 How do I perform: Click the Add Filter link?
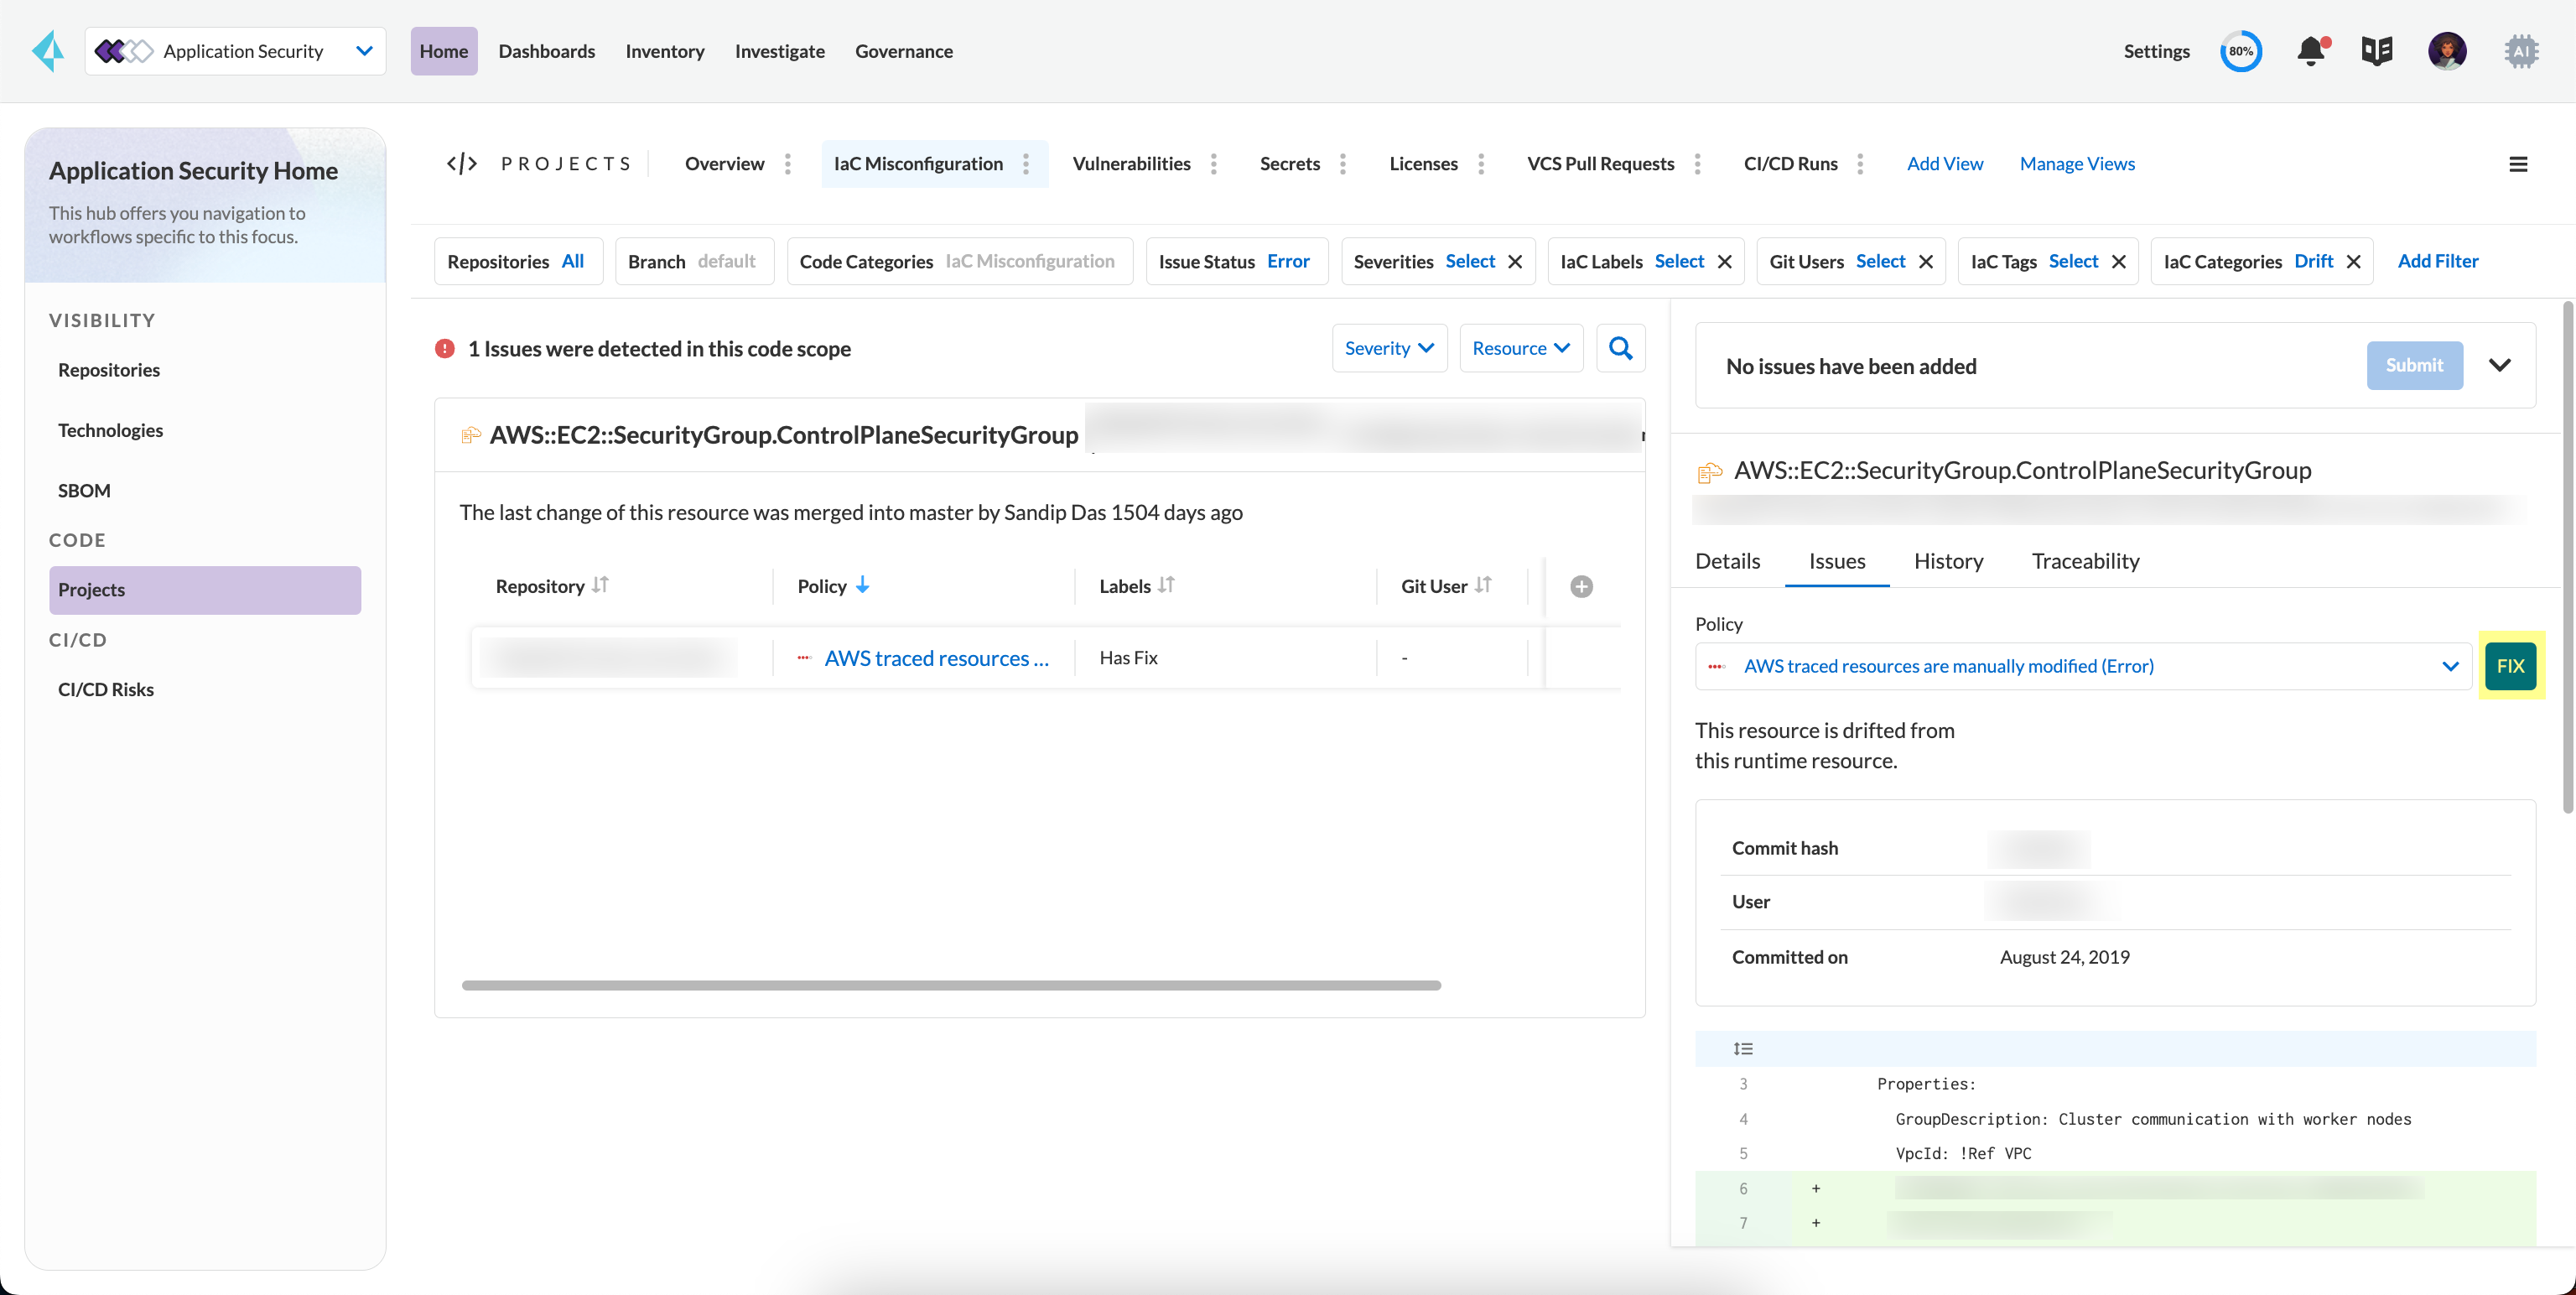click(2437, 261)
